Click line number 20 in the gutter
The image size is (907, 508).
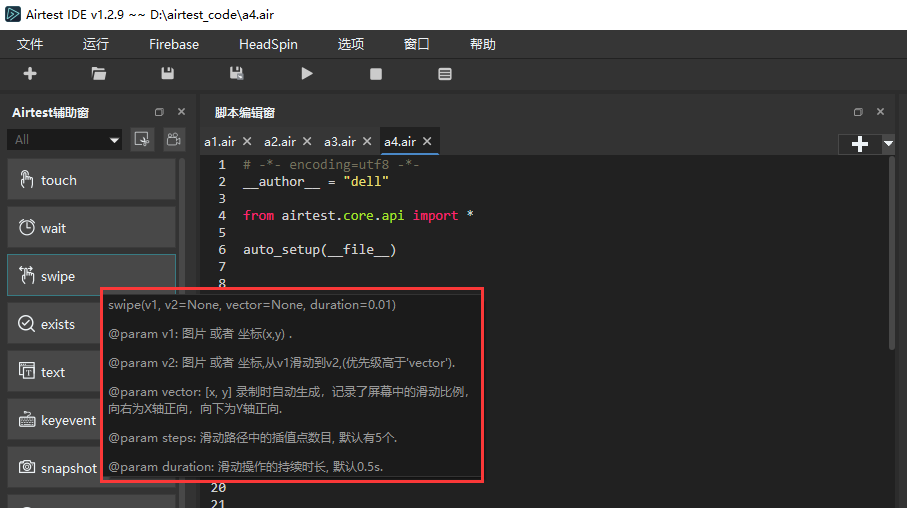218,488
